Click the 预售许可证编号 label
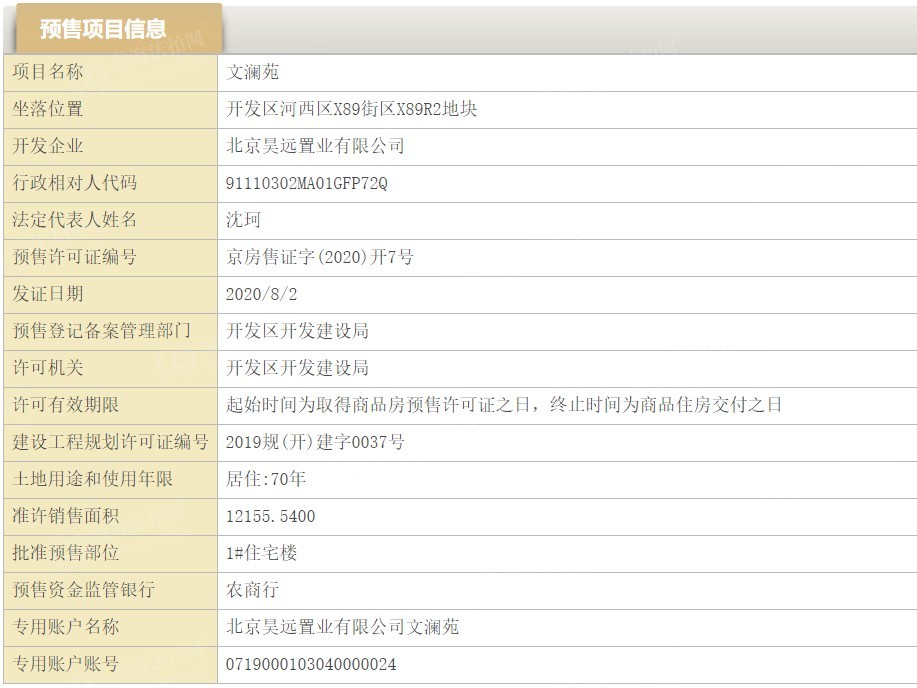917x688 pixels. (x=75, y=257)
